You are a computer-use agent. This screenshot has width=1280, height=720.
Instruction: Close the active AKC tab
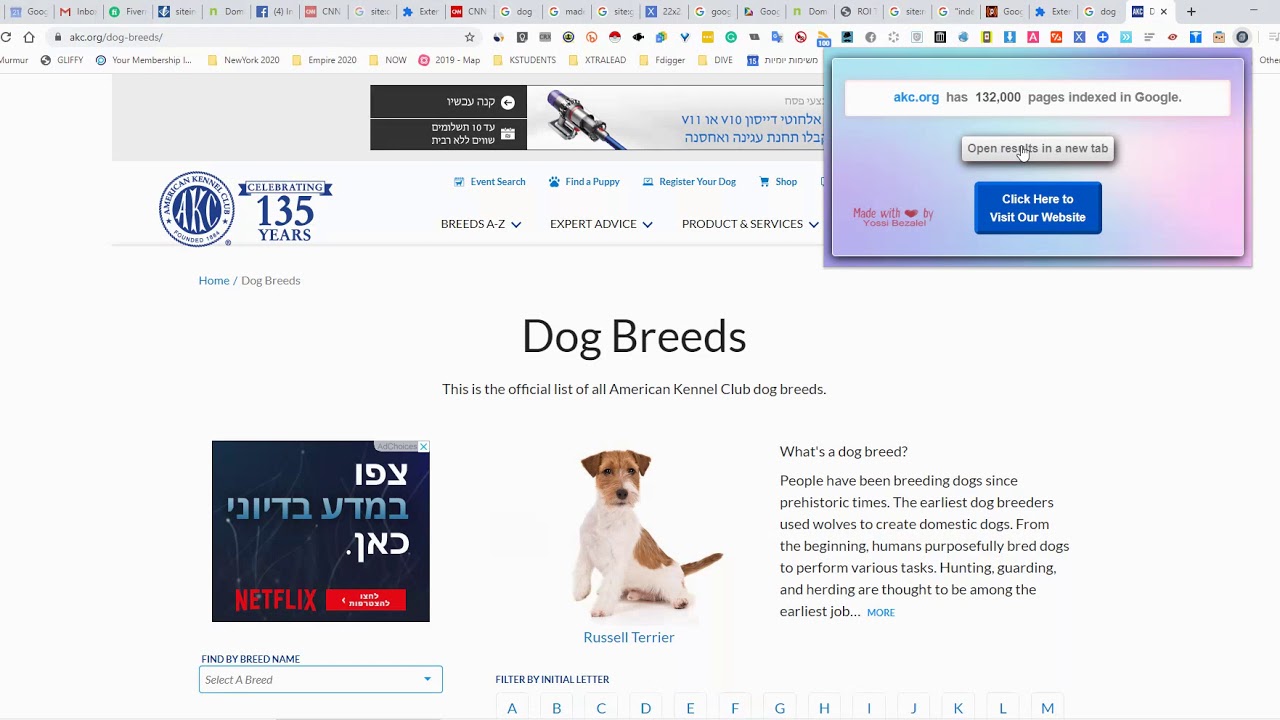(1163, 12)
